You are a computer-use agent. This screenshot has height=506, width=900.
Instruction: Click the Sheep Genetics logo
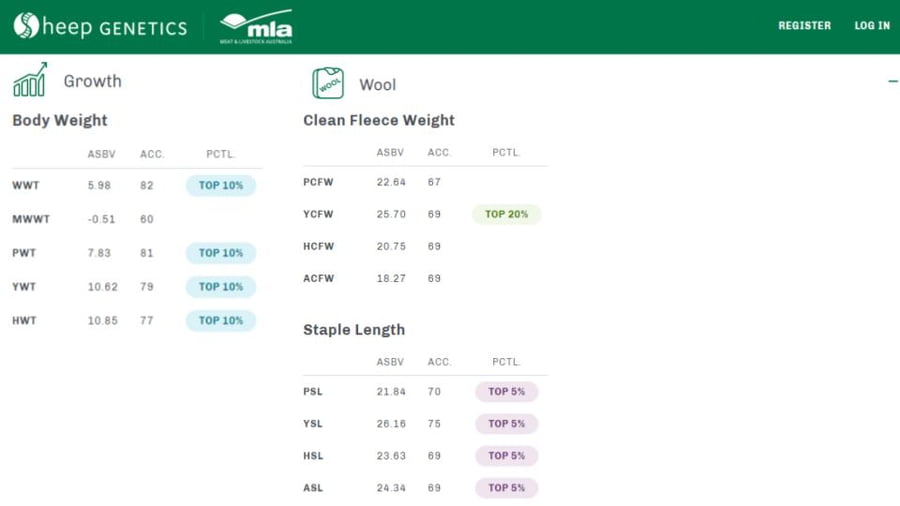tap(100, 27)
